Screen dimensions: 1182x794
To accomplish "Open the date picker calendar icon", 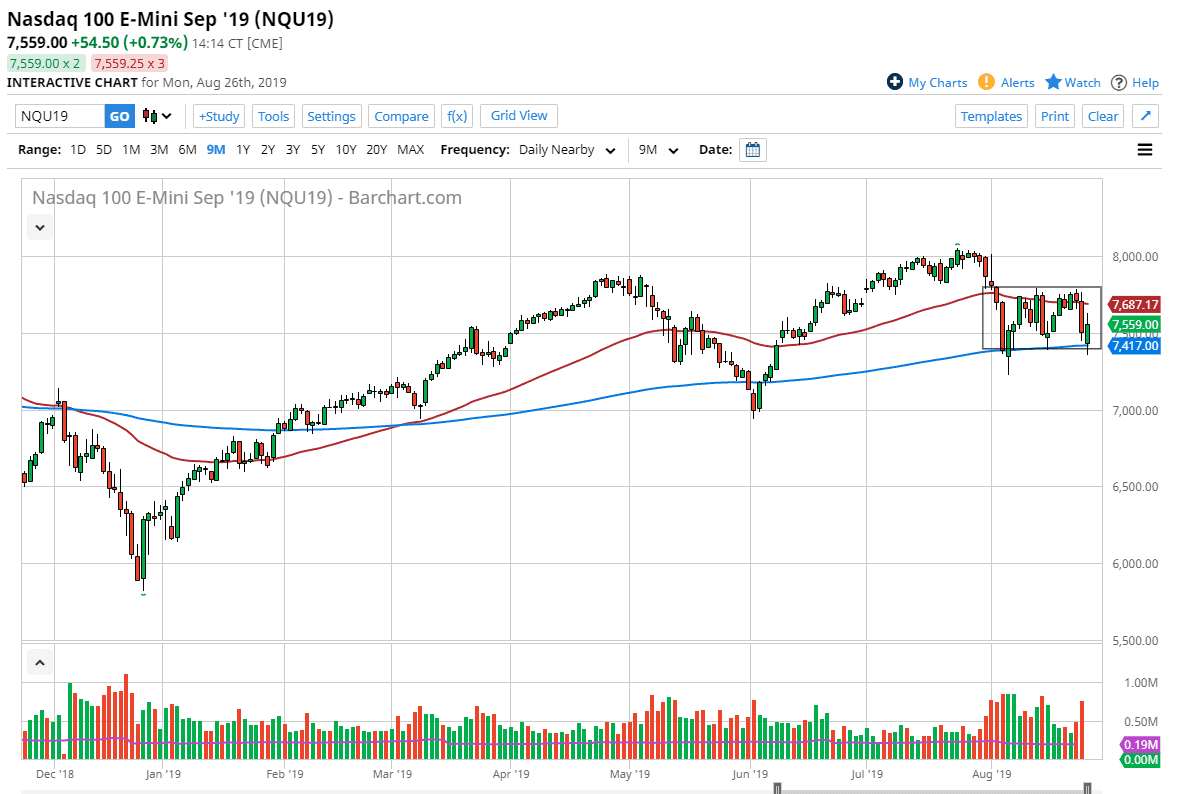I will (751, 149).
